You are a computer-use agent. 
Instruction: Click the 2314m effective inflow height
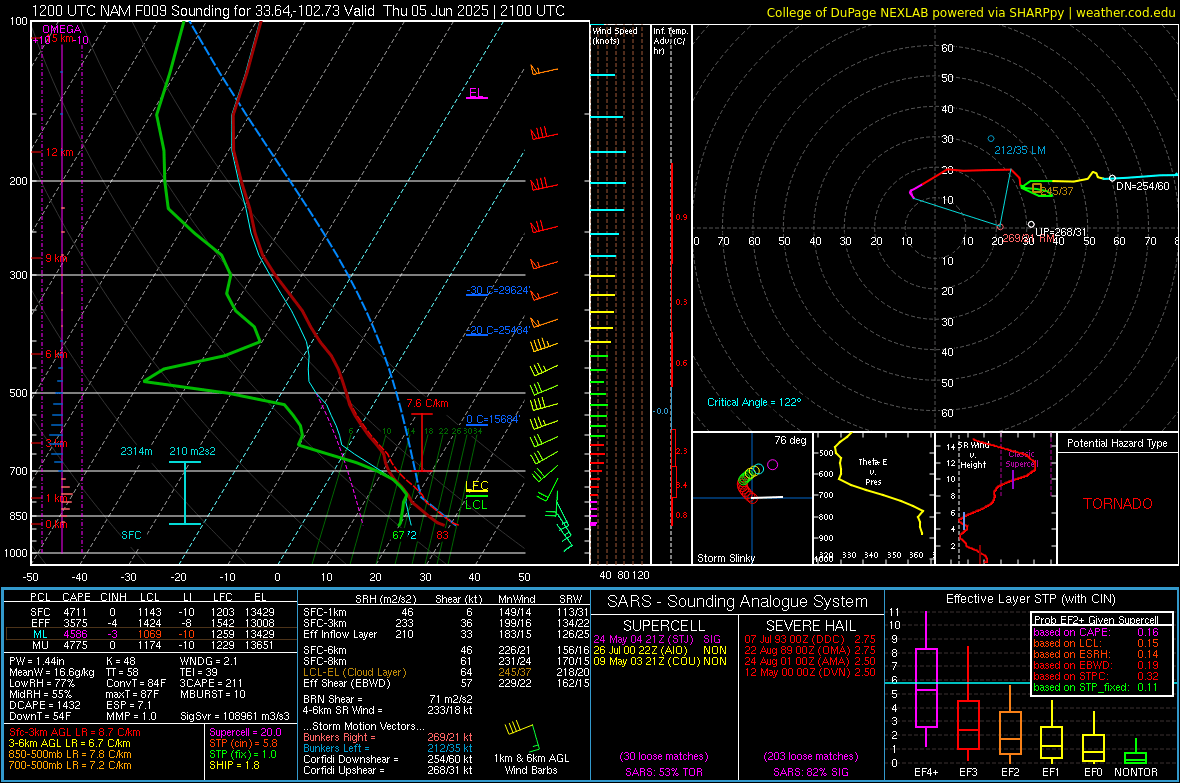[x=136, y=451]
